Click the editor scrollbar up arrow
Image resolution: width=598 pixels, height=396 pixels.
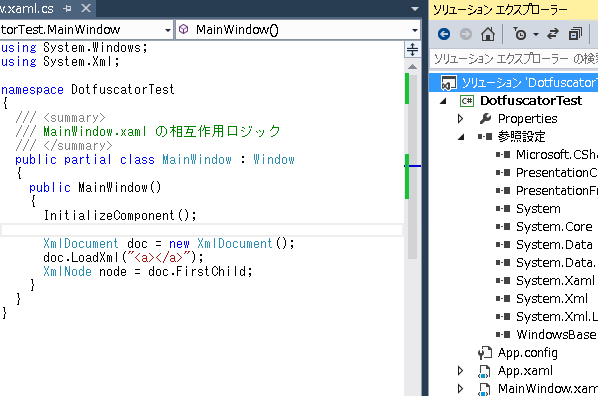point(412,66)
